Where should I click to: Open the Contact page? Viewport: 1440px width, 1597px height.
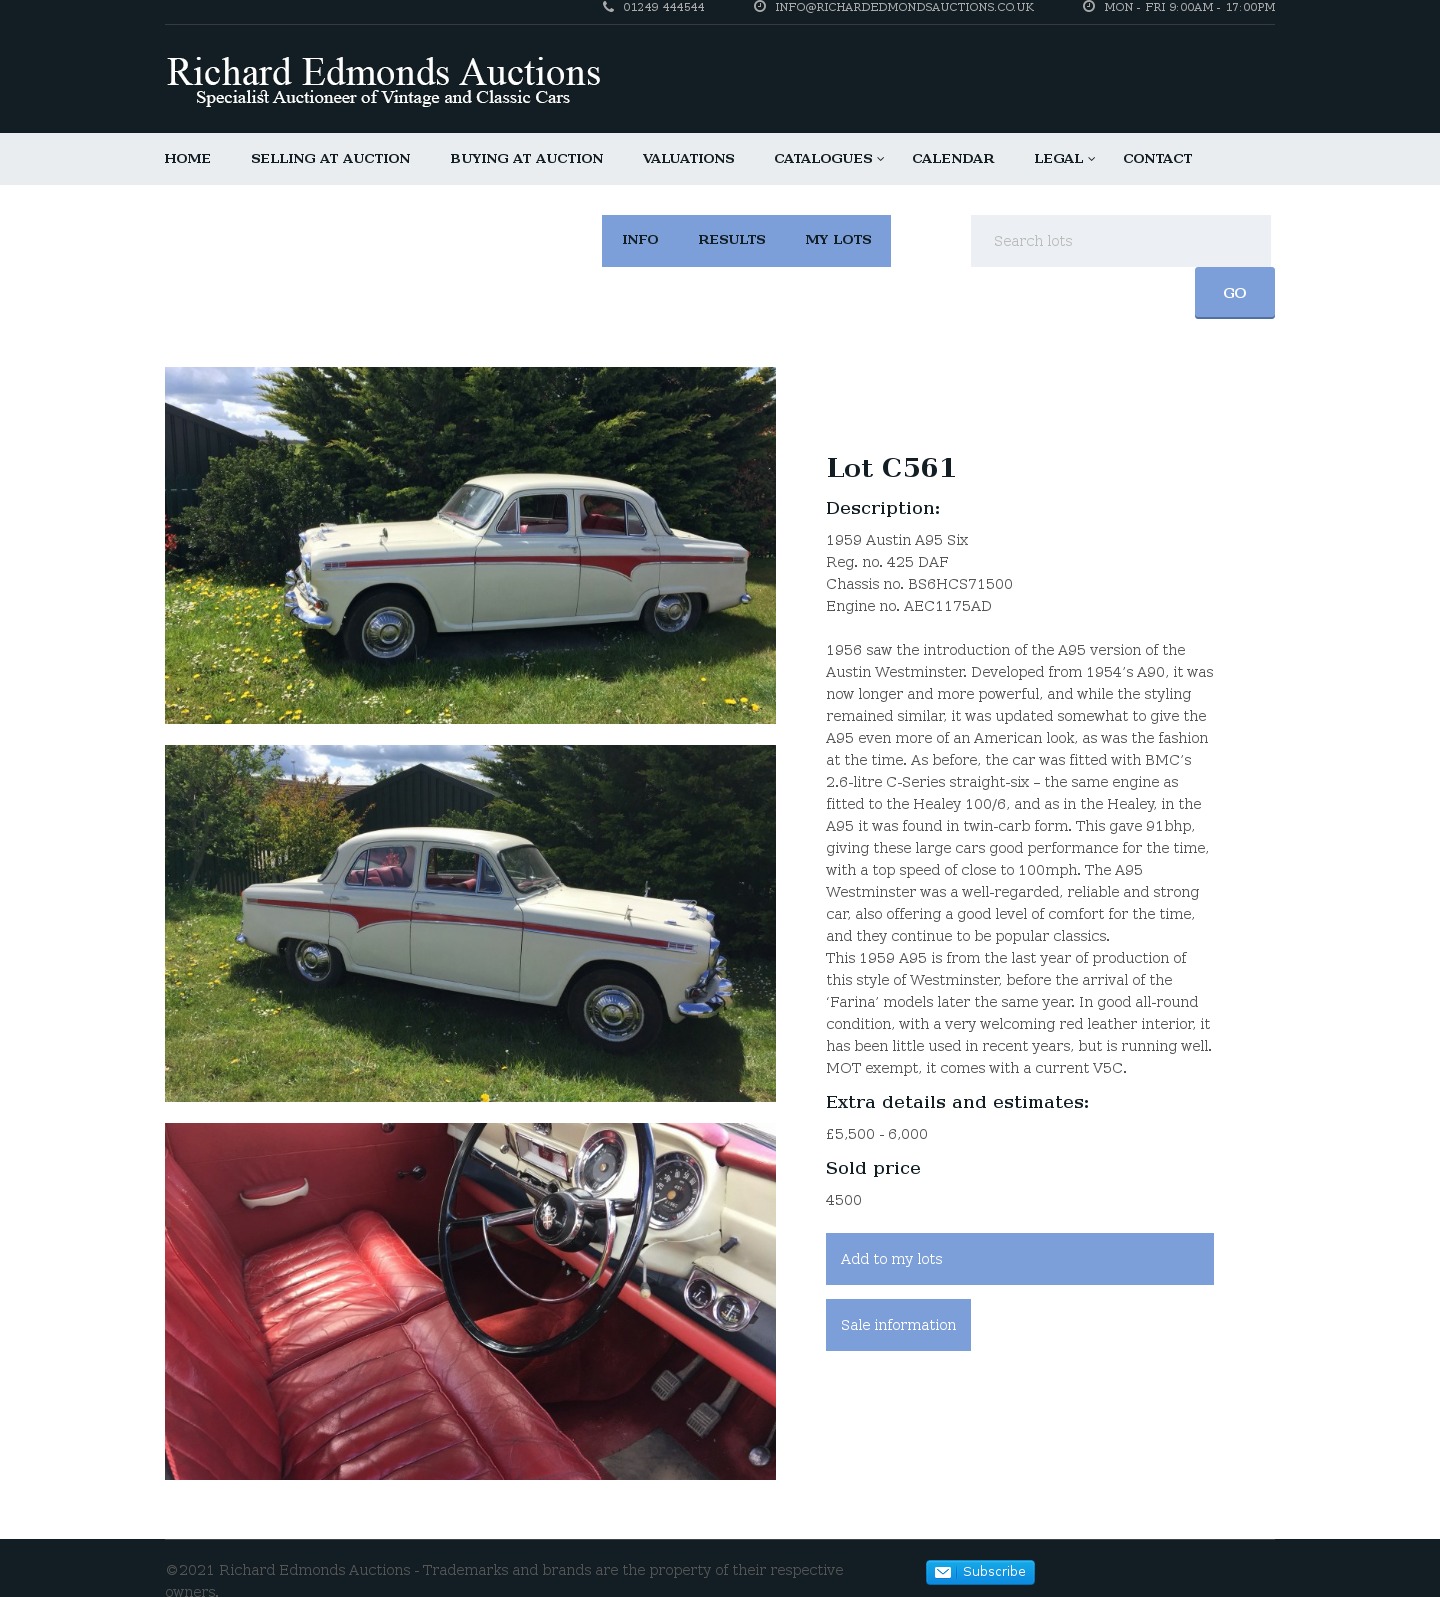click(x=1157, y=159)
